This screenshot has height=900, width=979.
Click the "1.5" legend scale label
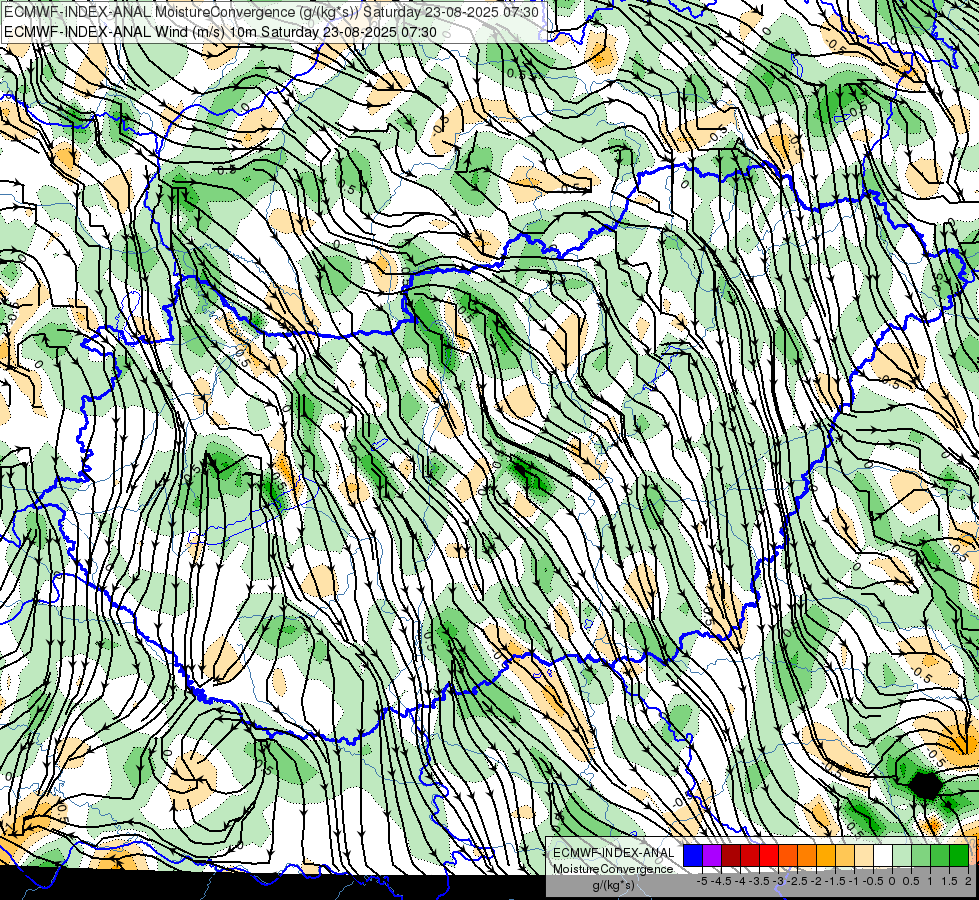(x=949, y=881)
